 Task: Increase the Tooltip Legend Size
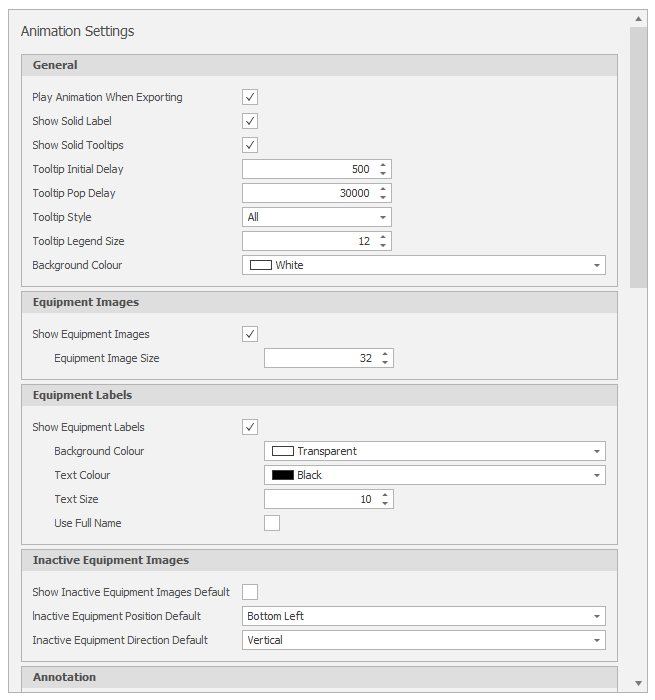tap(383, 237)
